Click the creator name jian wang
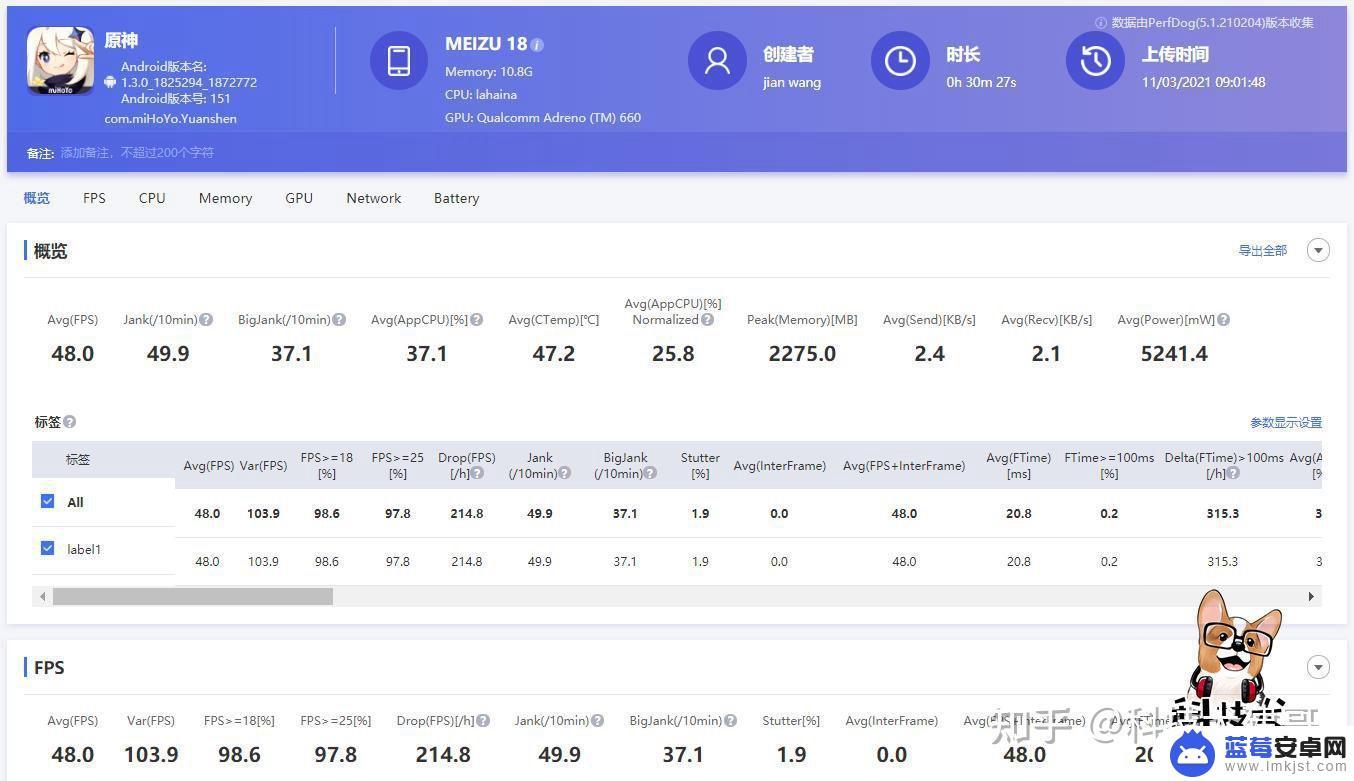Screen dimensions: 1354x781 [792, 82]
